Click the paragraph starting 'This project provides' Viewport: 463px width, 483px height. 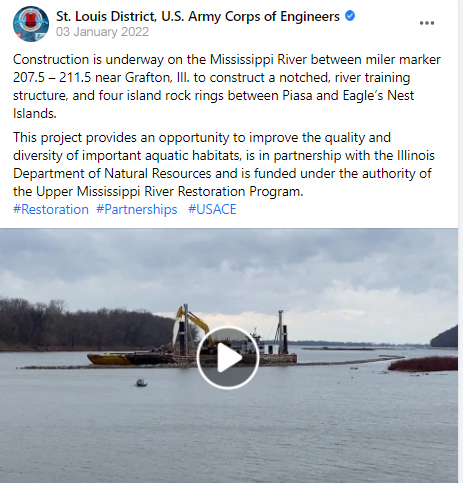pyautogui.click(x=224, y=164)
